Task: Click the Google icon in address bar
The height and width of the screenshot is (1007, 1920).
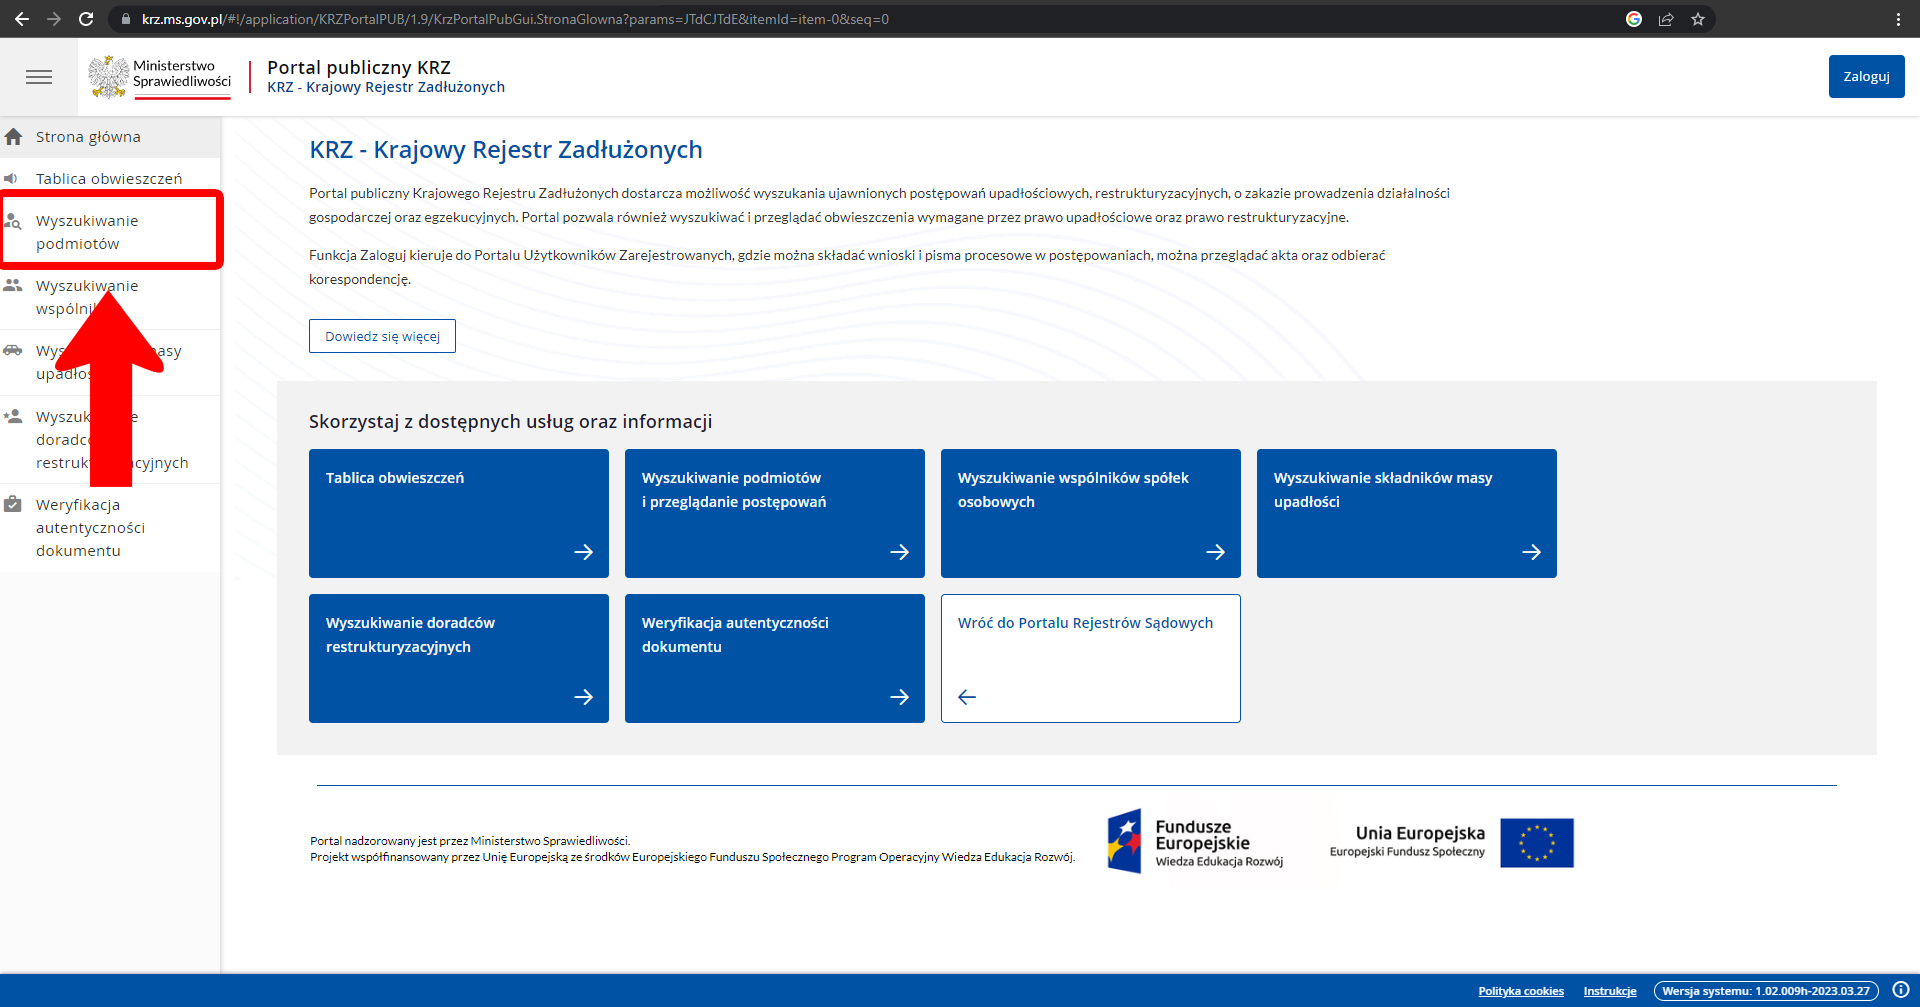Action: (x=1634, y=19)
